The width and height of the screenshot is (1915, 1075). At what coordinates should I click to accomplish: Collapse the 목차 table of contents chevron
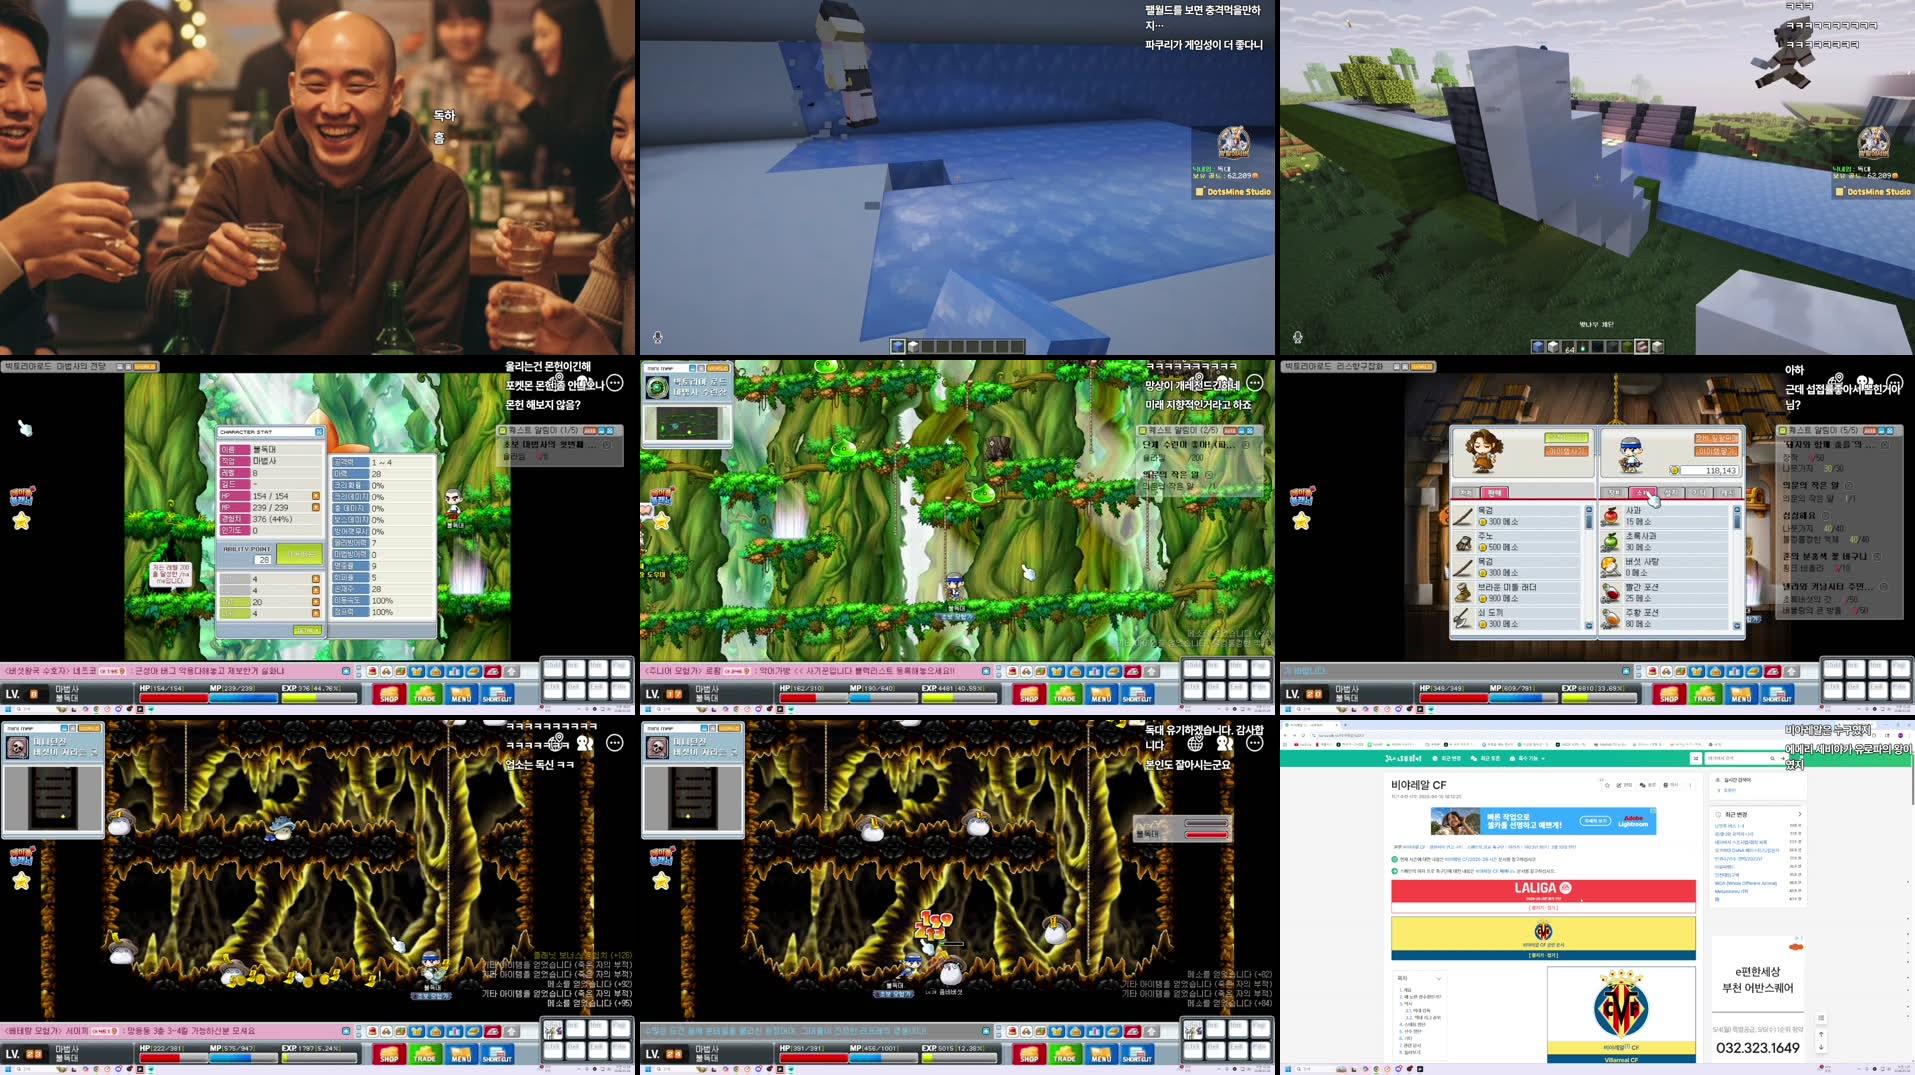(x=1438, y=978)
